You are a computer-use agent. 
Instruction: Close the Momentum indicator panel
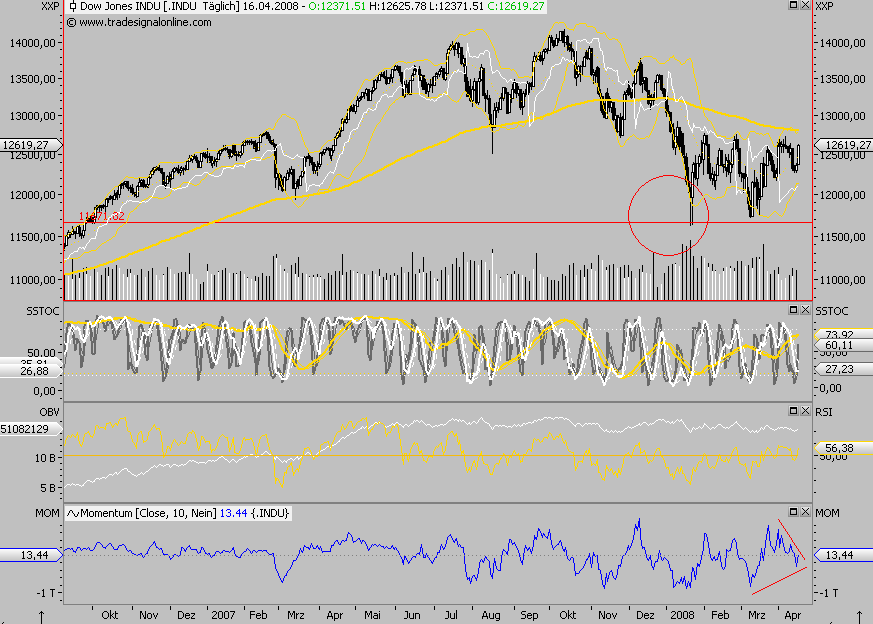coord(805,512)
